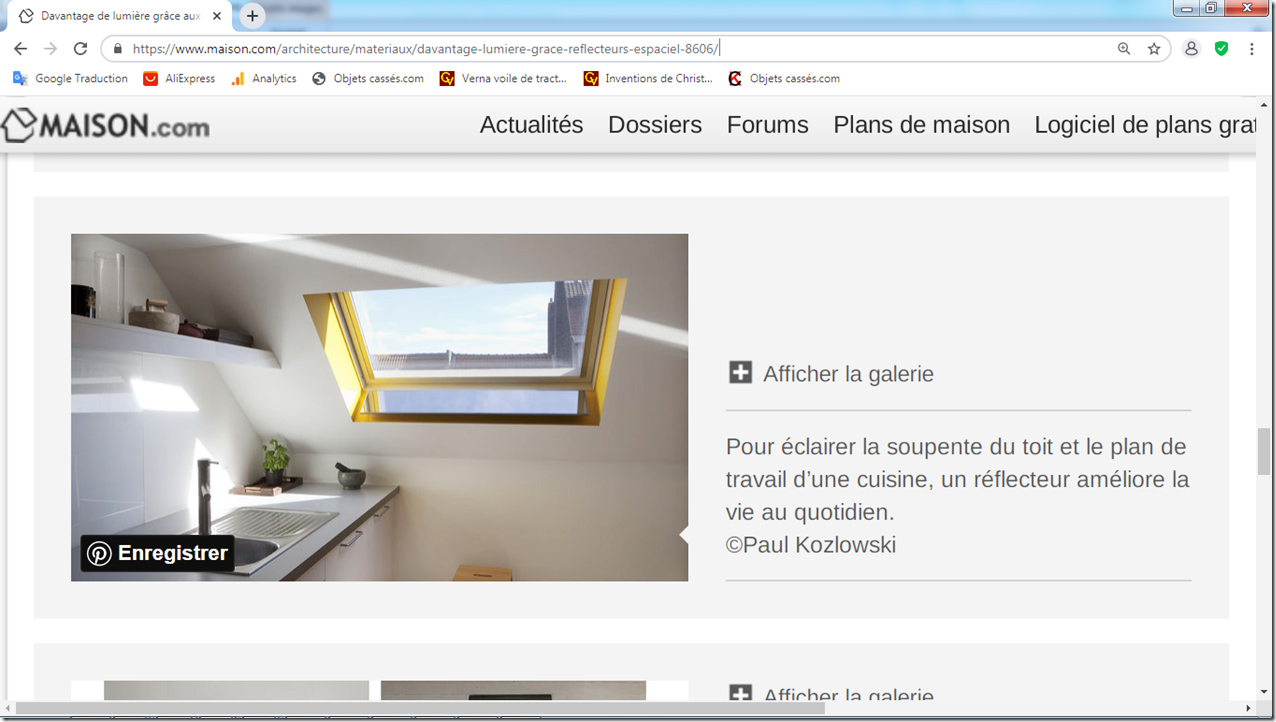The image size is (1276, 722).
Task: Click the vertical scrollbar thumb
Action: click(x=1264, y=451)
